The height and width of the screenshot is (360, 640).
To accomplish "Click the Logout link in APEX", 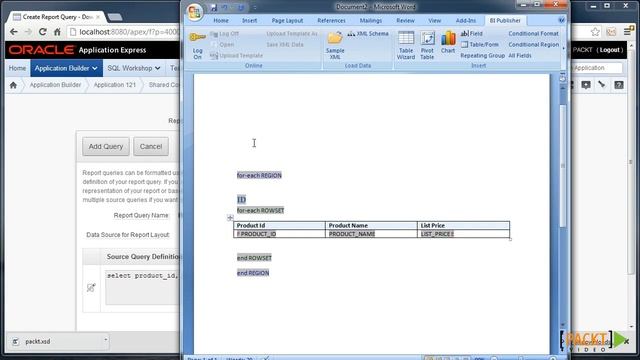I will tap(610, 50).
